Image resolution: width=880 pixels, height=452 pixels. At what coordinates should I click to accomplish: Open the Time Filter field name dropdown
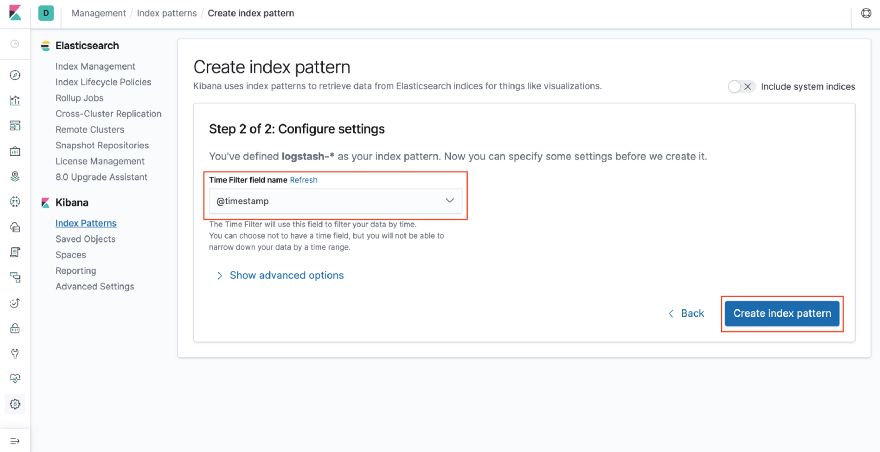tap(336, 201)
